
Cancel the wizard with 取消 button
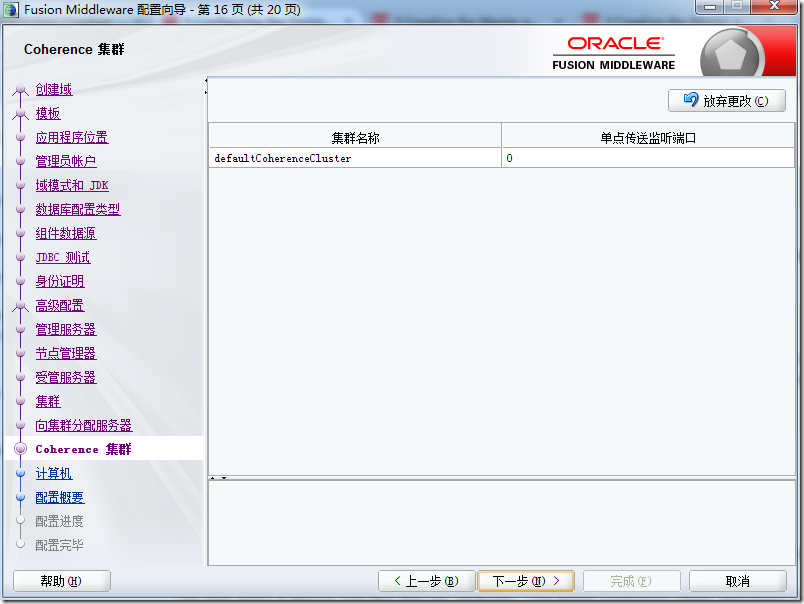(x=737, y=581)
